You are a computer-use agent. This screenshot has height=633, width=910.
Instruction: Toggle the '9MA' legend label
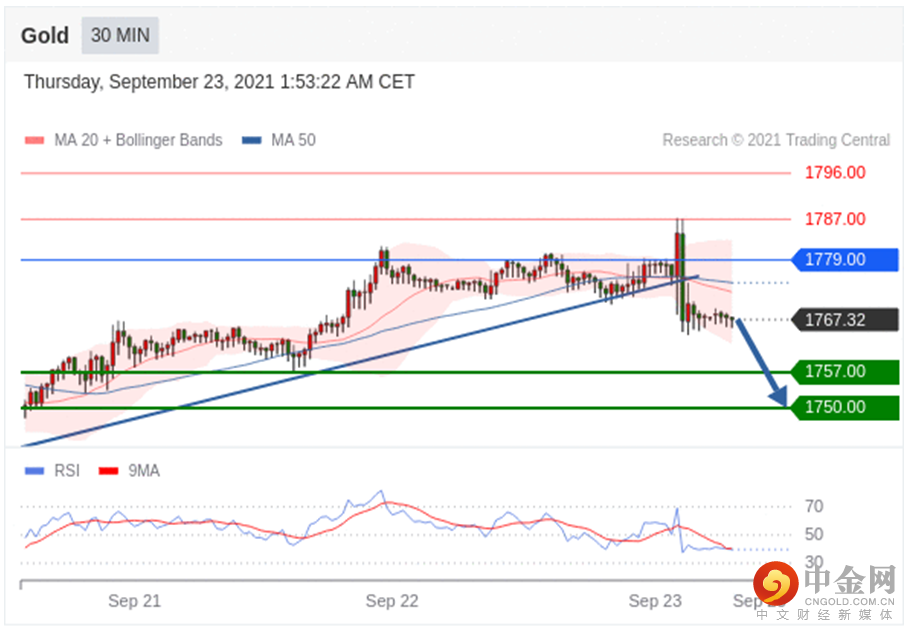click(x=143, y=471)
